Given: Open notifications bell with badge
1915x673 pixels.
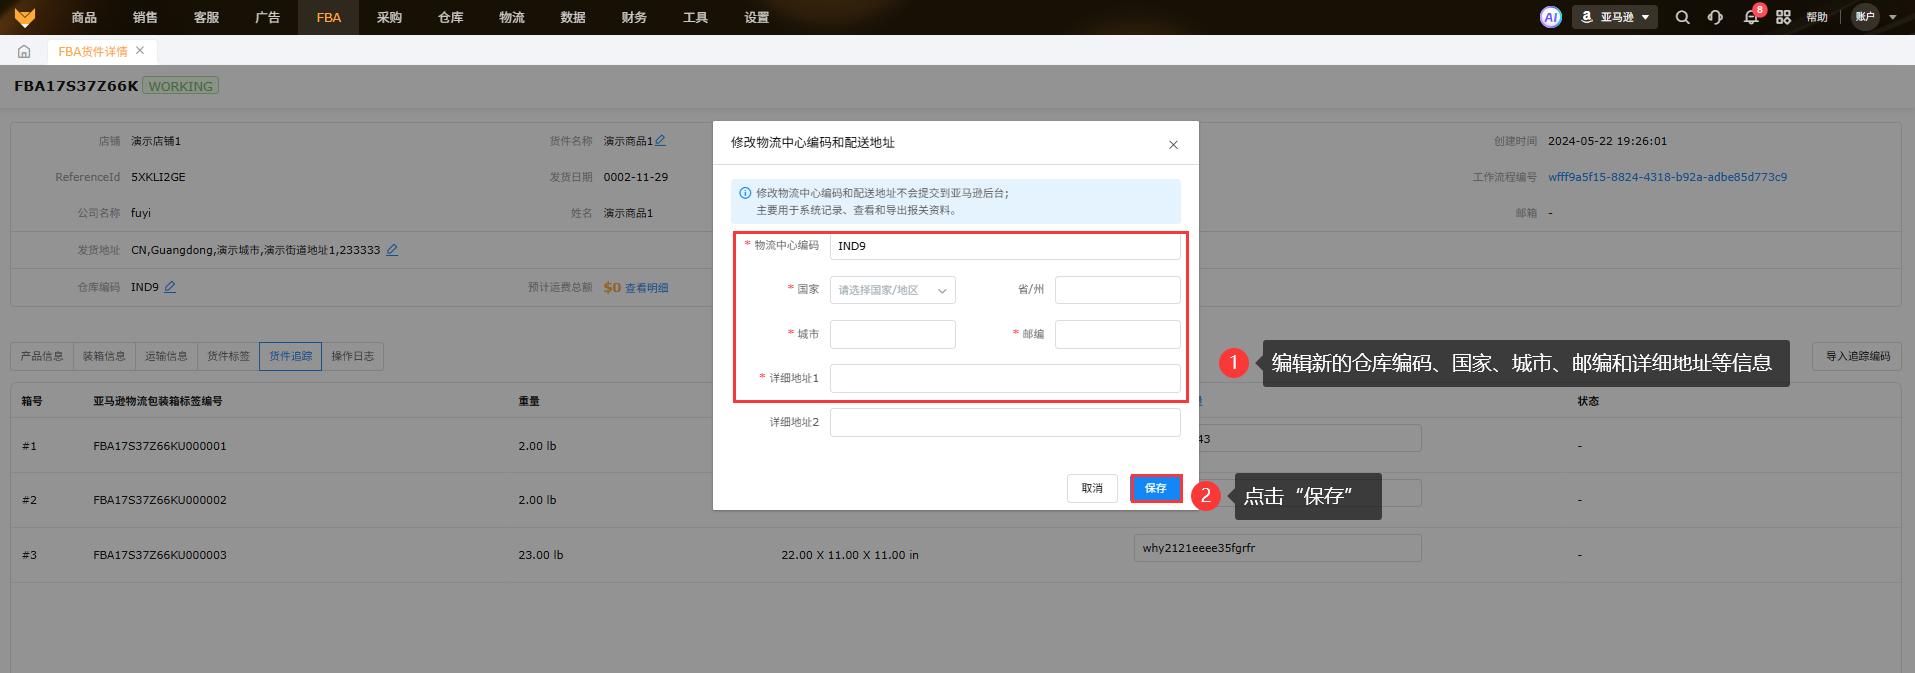Looking at the screenshot, I should pyautogui.click(x=1751, y=17).
